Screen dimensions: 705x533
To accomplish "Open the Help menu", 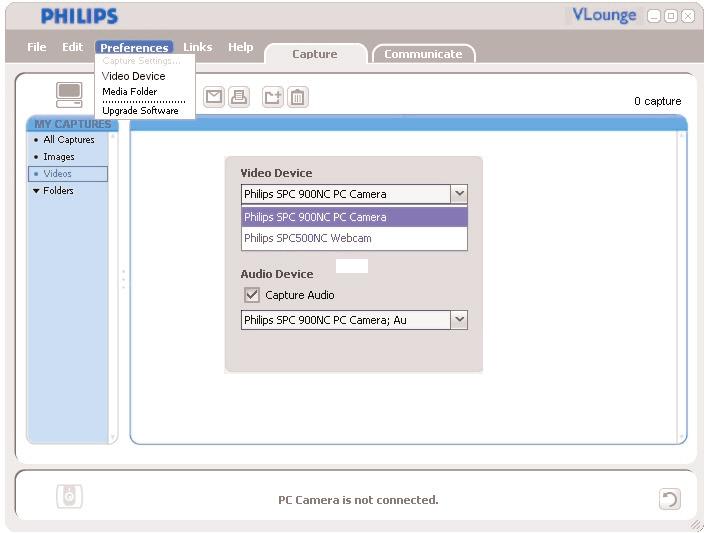I will [241, 47].
